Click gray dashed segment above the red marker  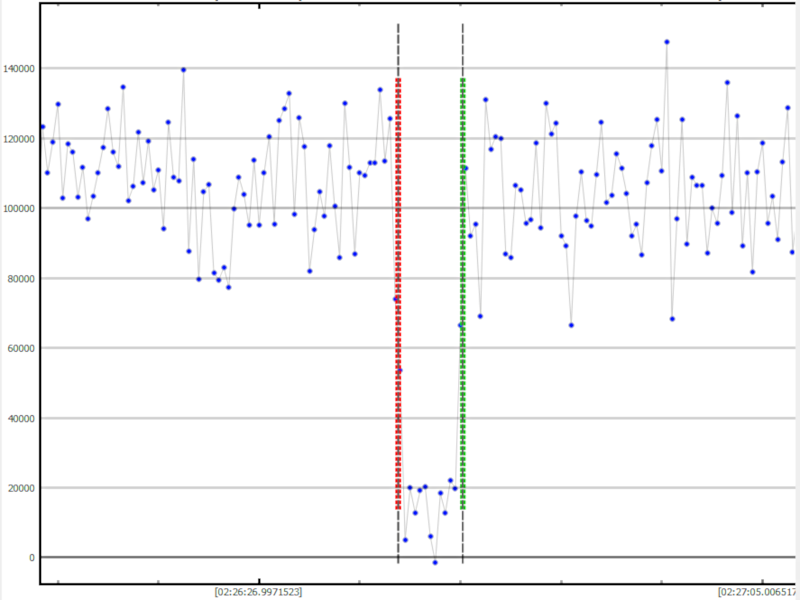pos(398,50)
